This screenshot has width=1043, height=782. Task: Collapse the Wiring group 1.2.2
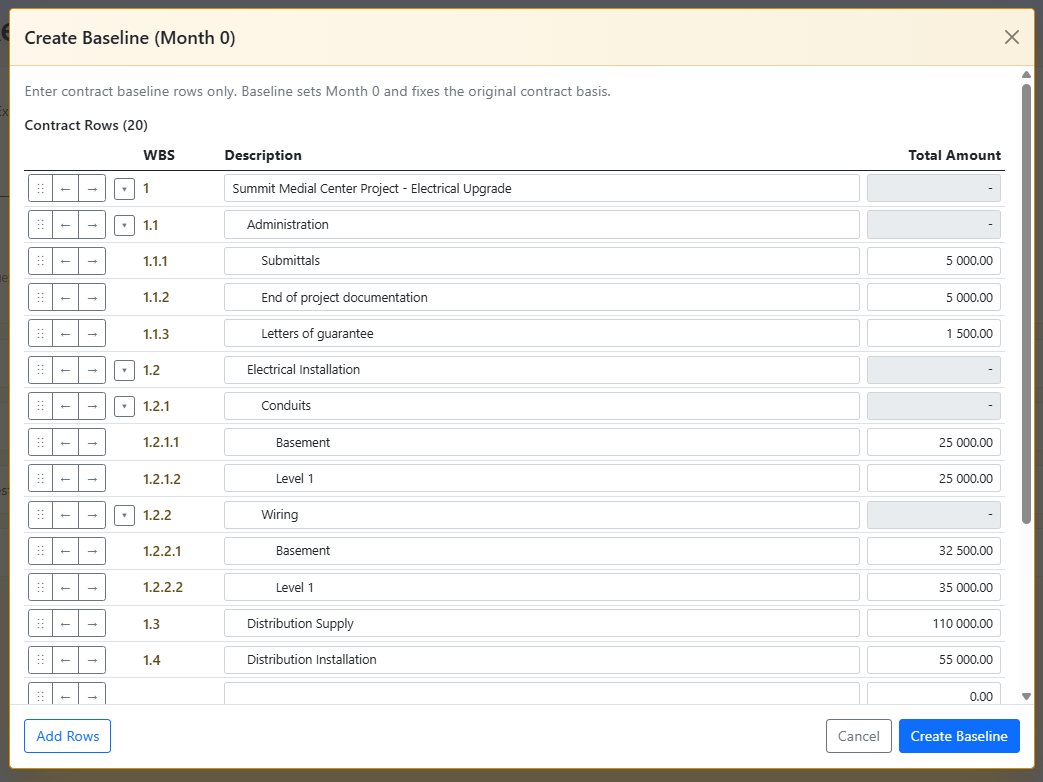[x=124, y=515]
